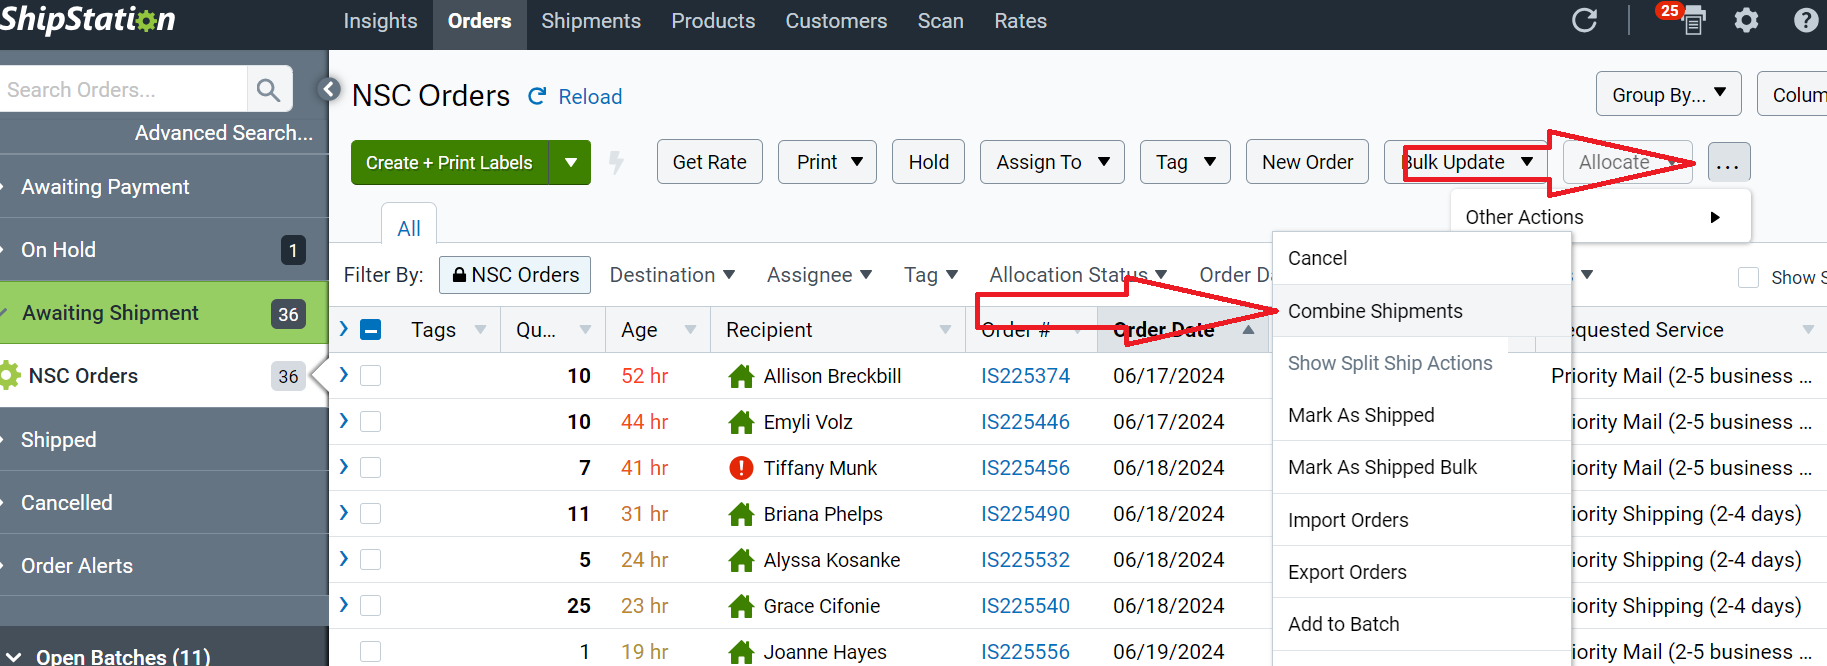Click the lightning bolt quick ship icon
1827x666 pixels.
pos(616,162)
